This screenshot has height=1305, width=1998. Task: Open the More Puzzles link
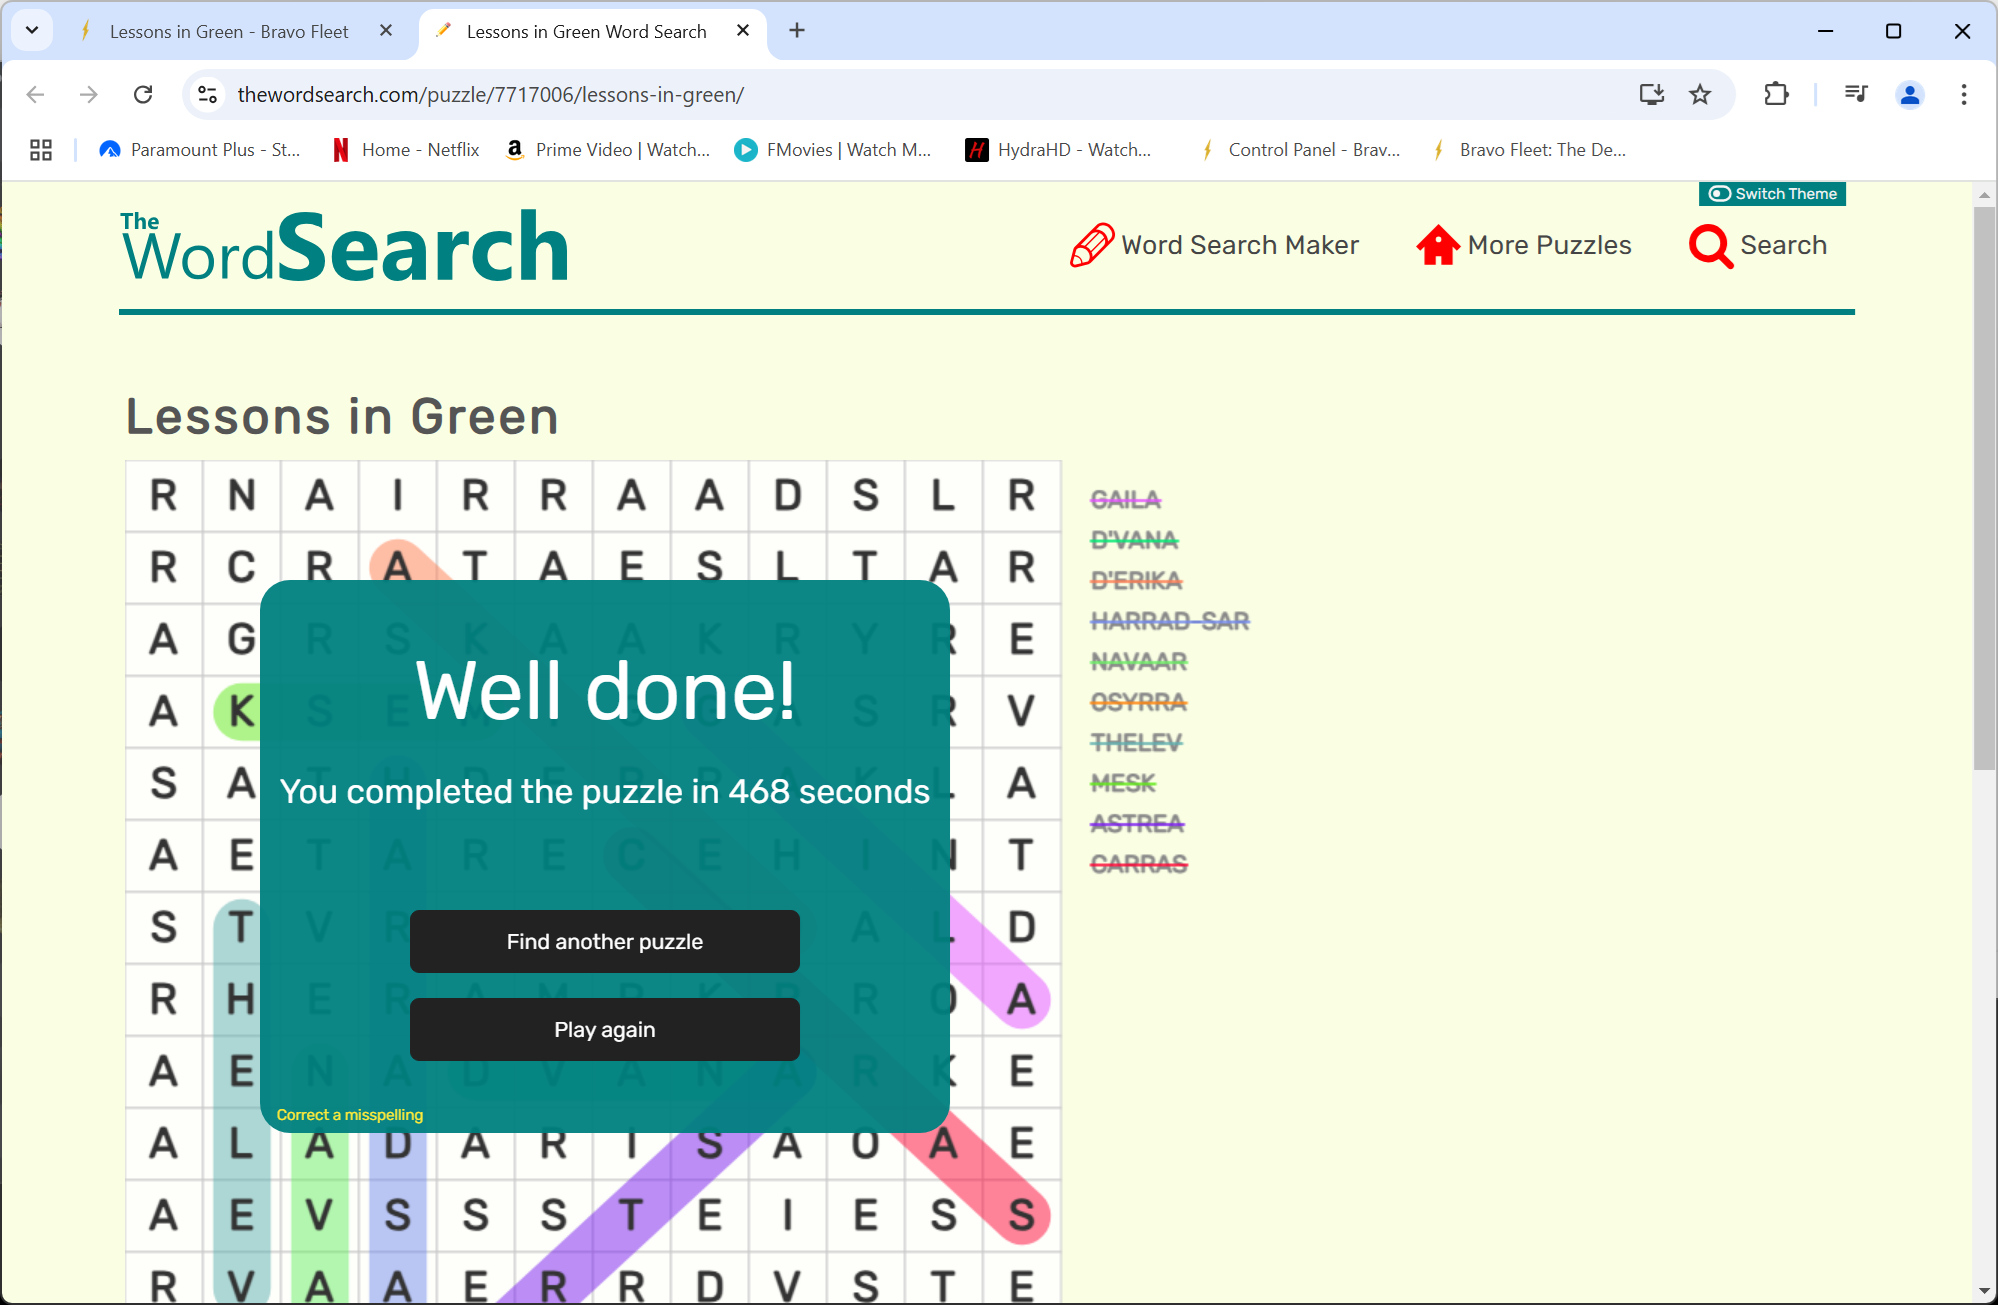(1549, 245)
